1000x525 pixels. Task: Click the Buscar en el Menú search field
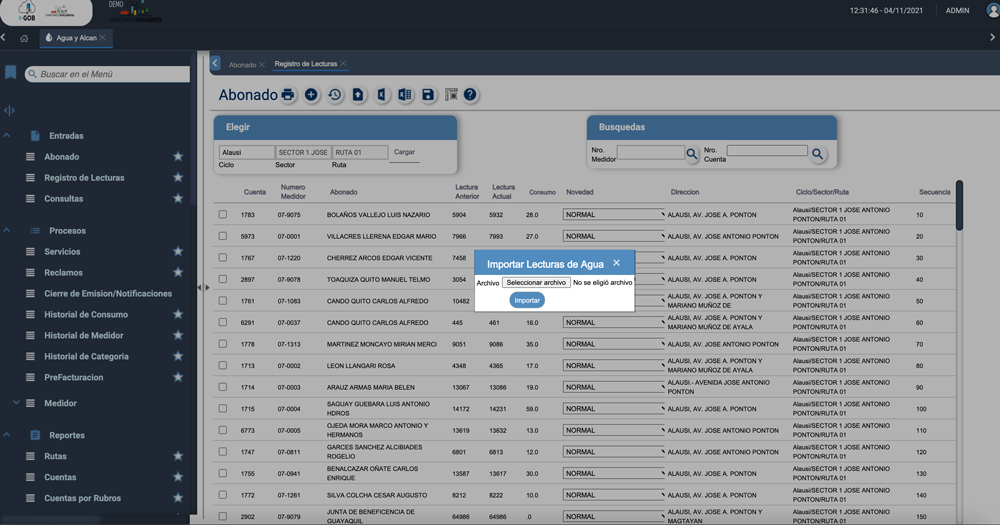(x=110, y=74)
